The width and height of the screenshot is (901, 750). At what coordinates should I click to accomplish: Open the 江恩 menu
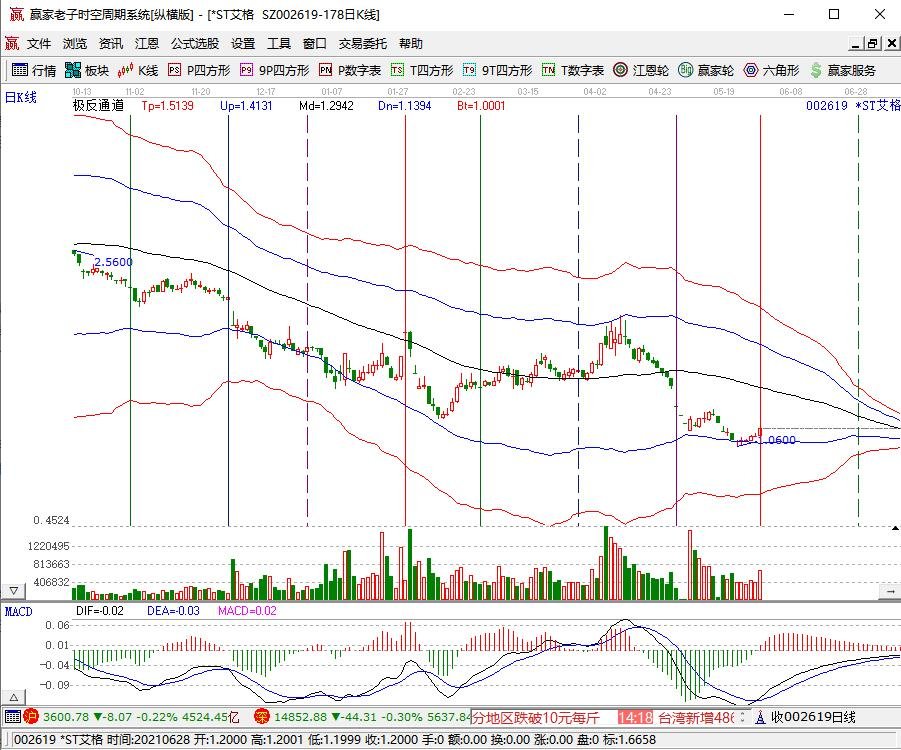tap(147, 44)
